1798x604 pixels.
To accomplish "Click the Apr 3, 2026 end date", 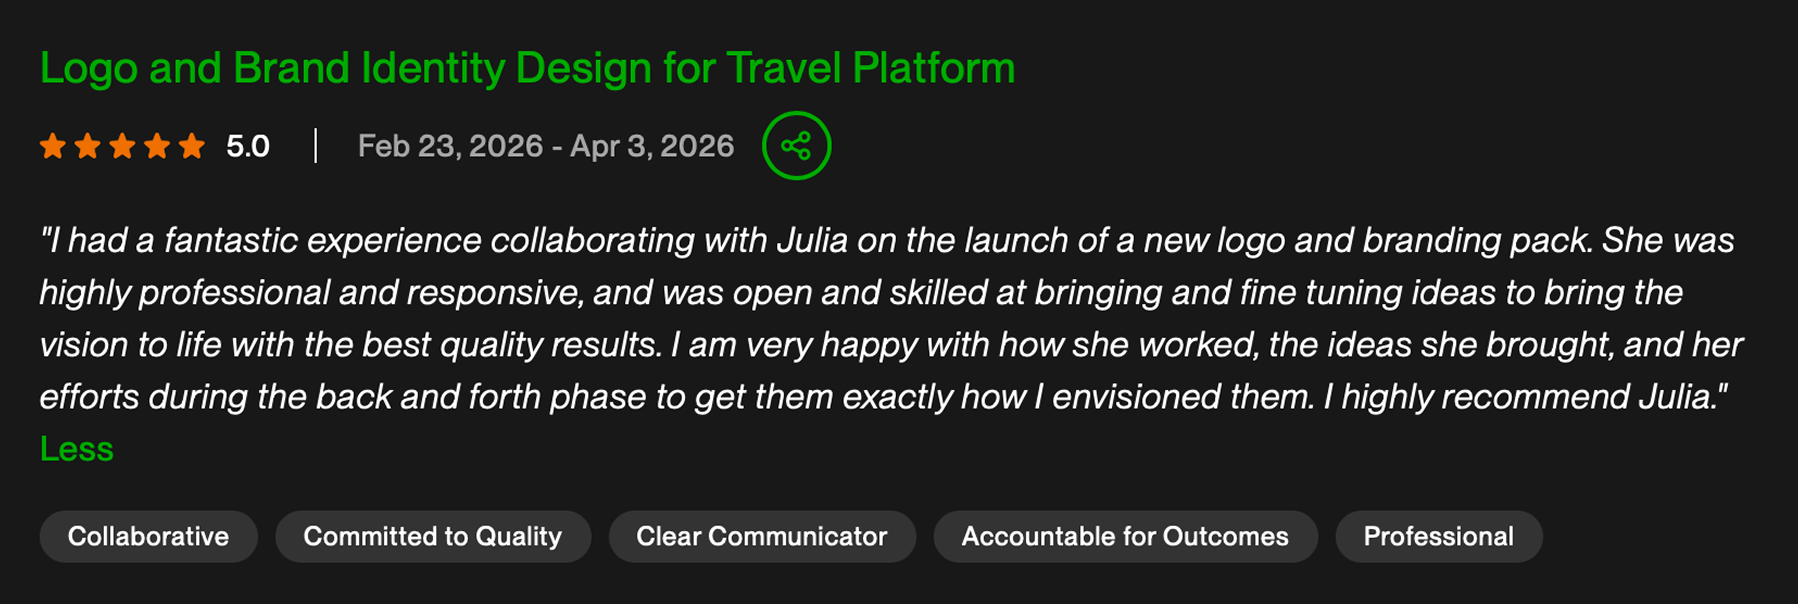I will tap(652, 147).
